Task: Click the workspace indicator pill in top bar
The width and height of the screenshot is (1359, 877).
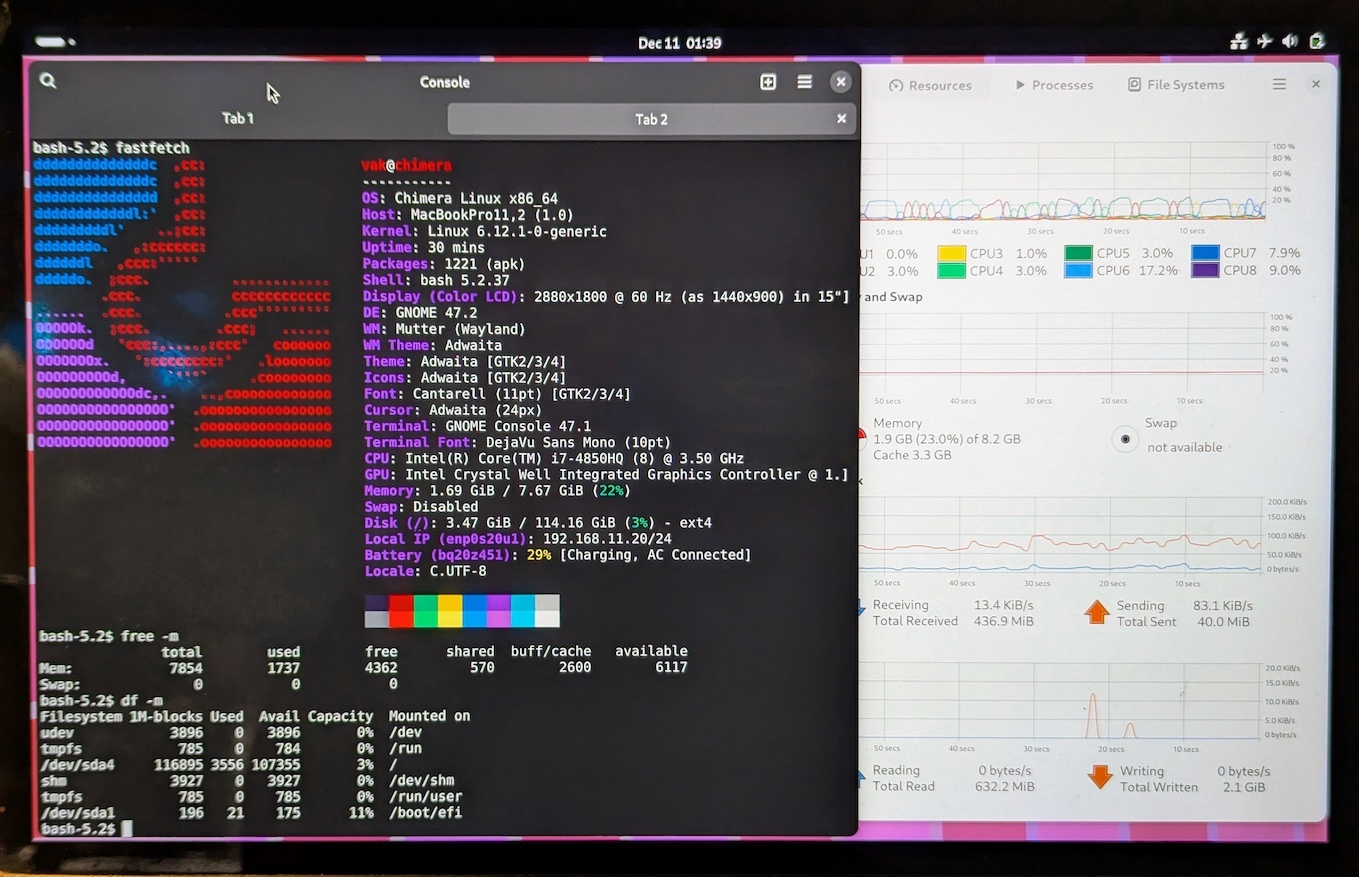Action: click(x=55, y=42)
